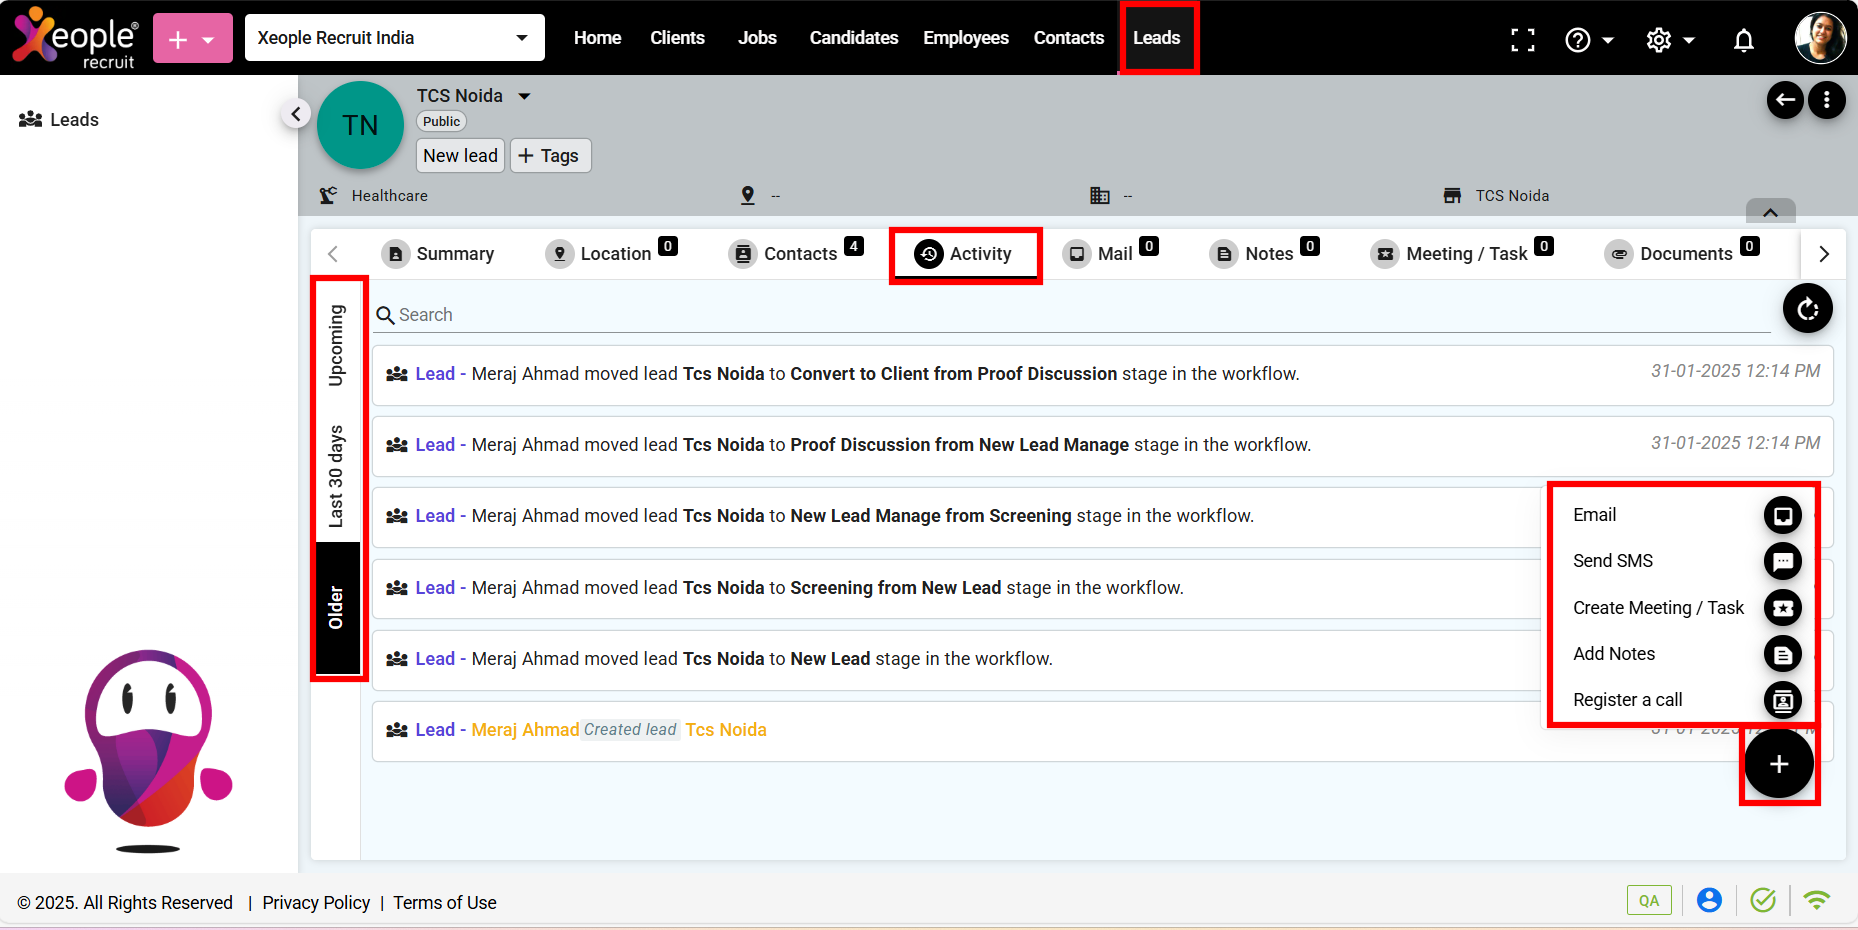1858x930 pixels.
Task: Open Lead link in Proof Discussion activity
Action: [435, 445]
